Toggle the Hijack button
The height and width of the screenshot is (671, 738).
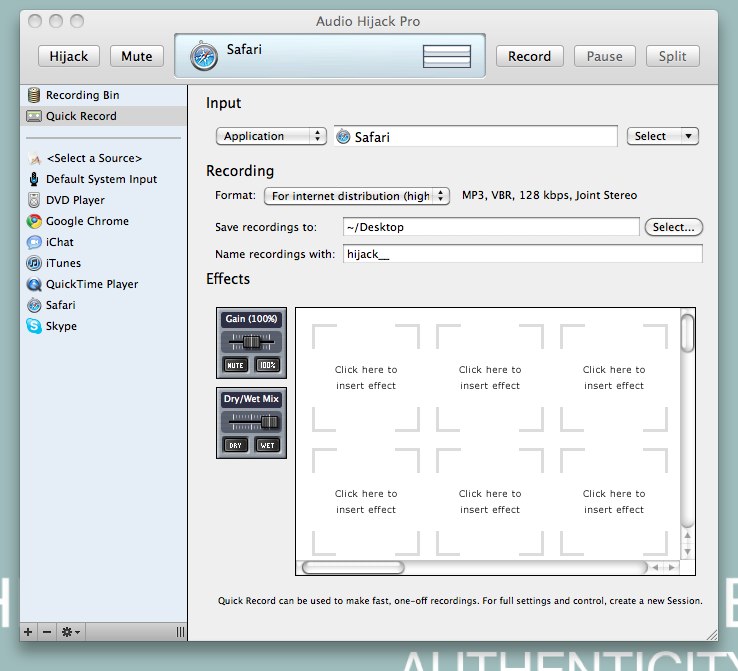coord(69,56)
